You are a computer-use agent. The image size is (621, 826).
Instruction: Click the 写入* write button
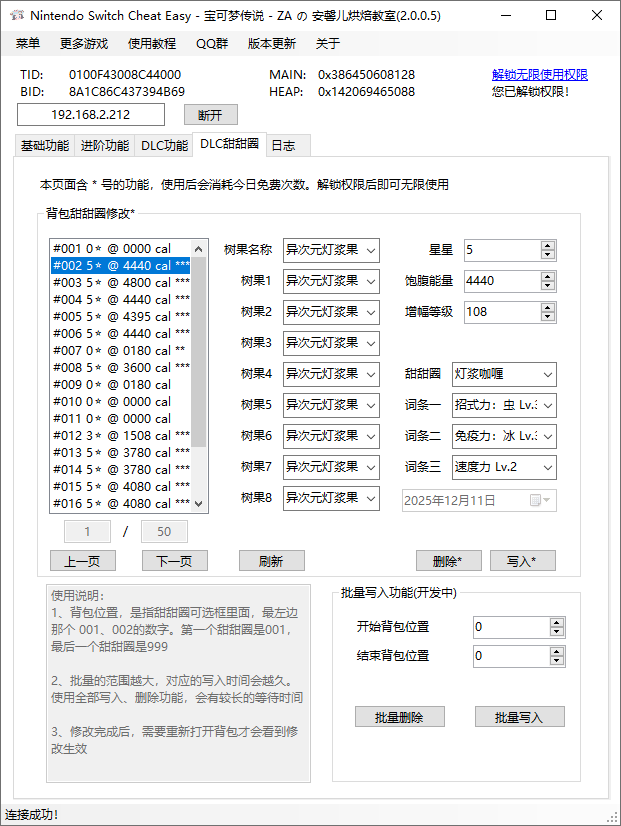click(x=523, y=561)
